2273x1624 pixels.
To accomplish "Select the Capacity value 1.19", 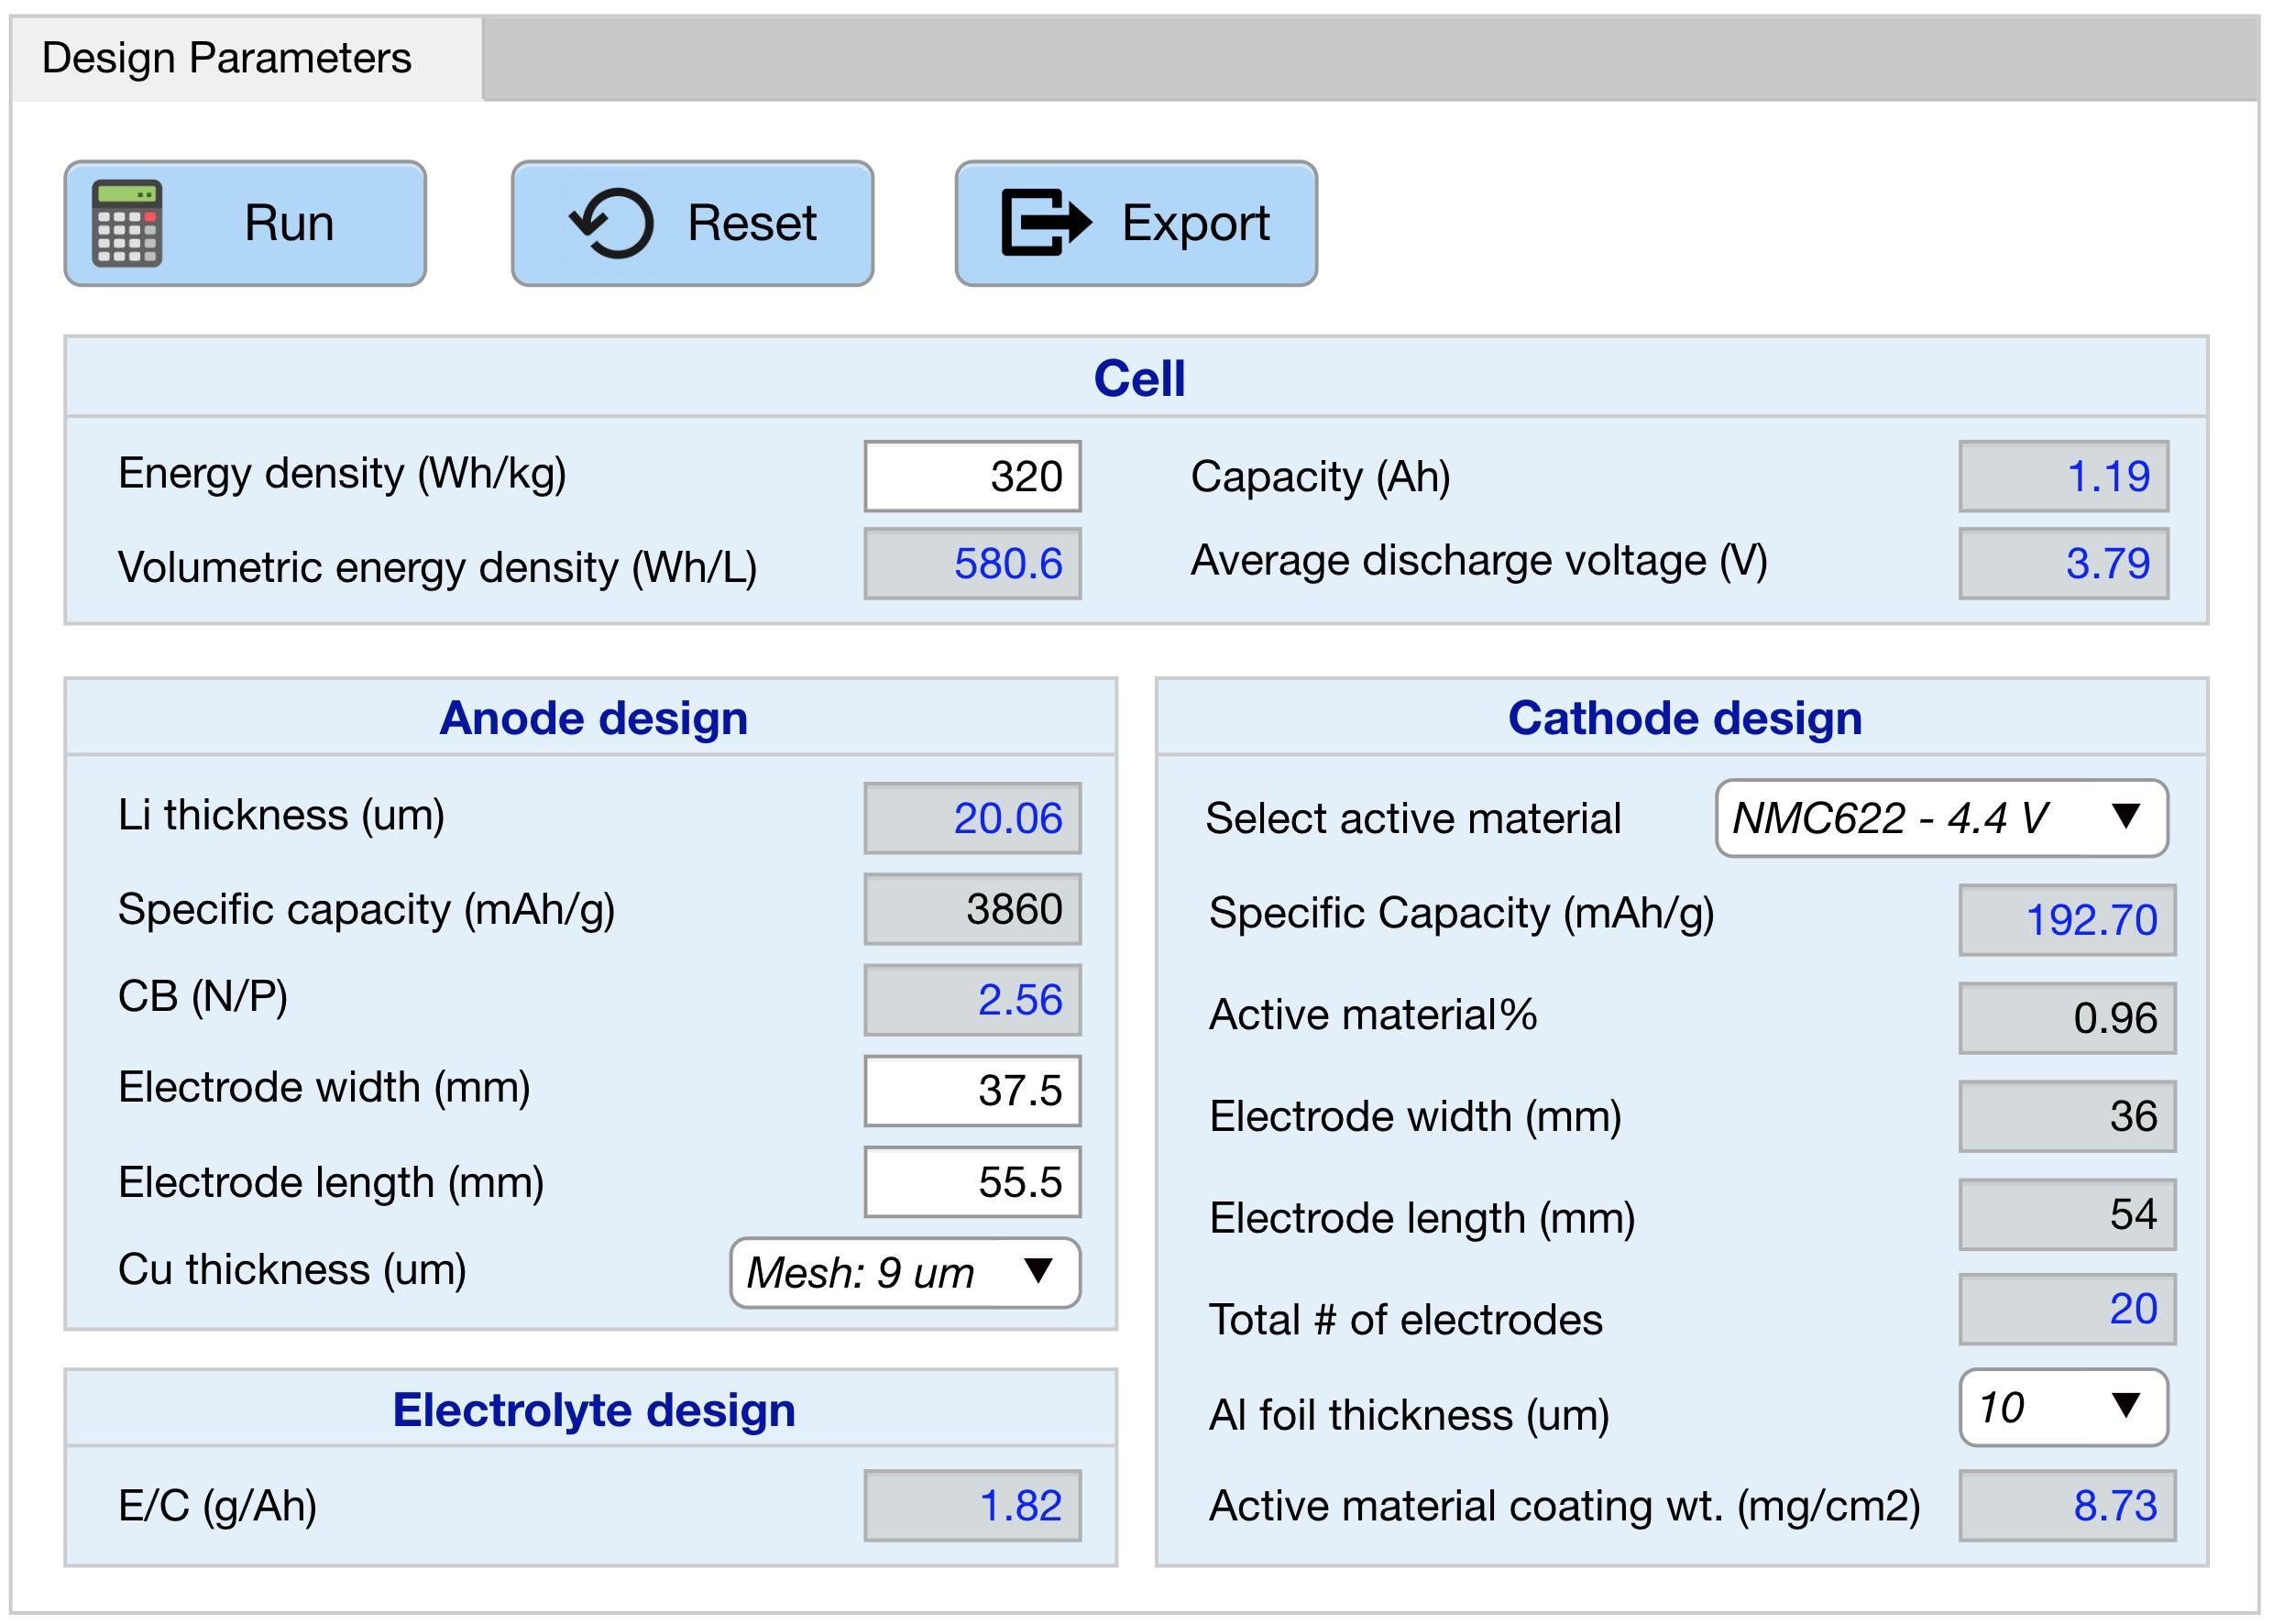I will [2064, 476].
